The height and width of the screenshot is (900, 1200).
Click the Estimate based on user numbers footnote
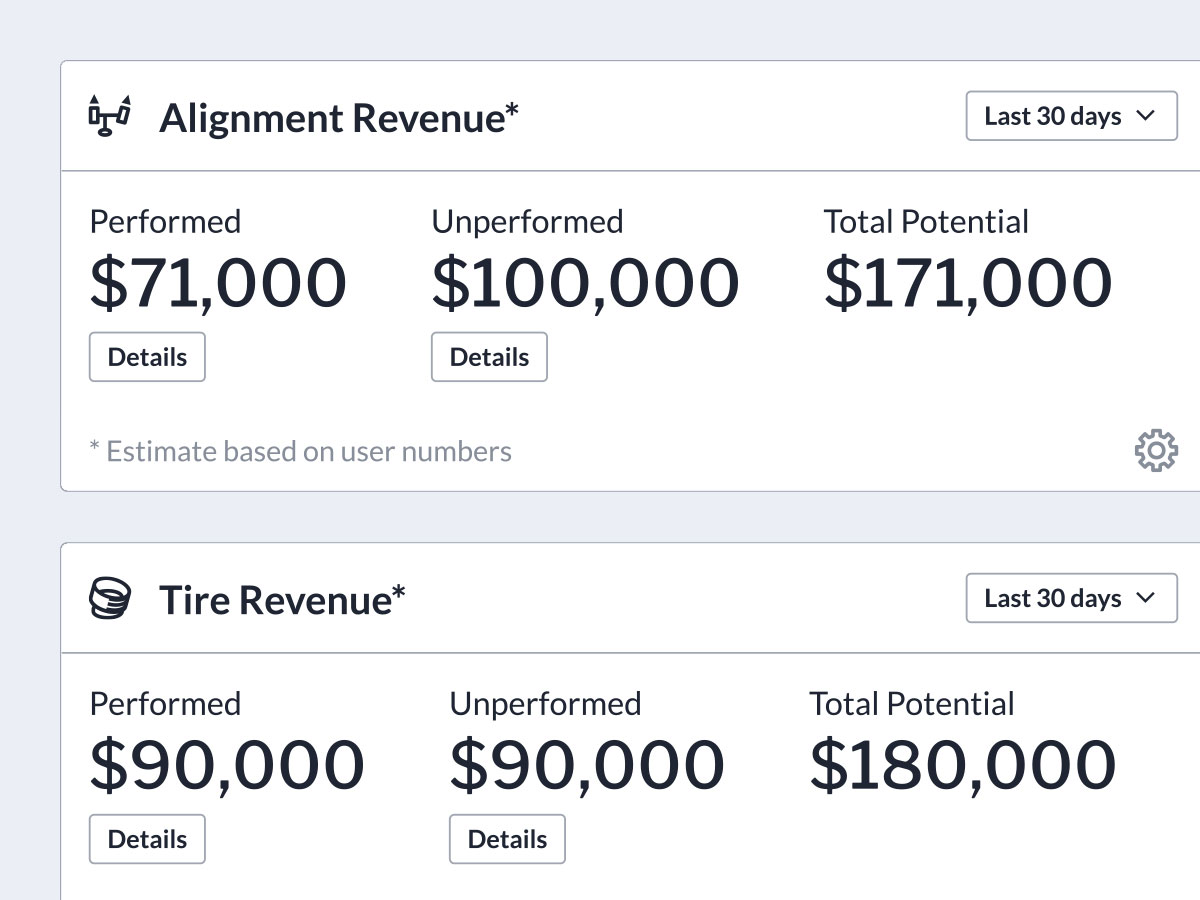point(300,452)
